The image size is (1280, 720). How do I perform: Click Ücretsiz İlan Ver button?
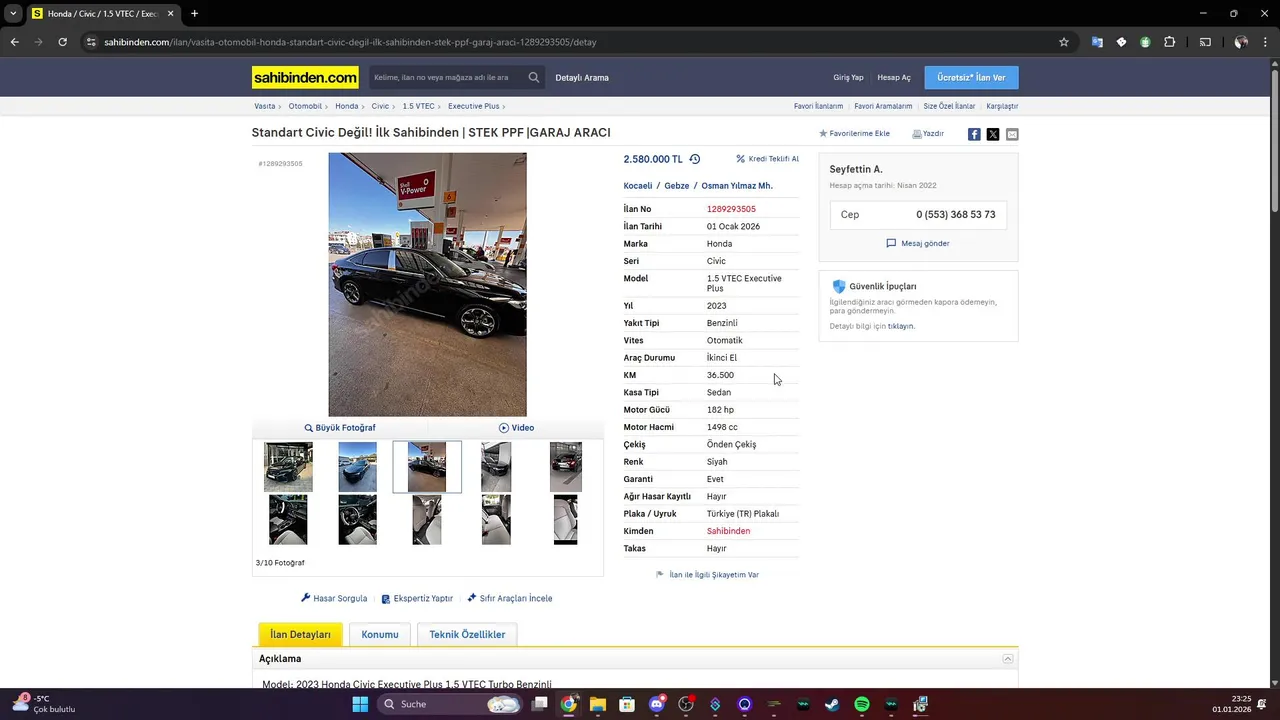(x=971, y=77)
